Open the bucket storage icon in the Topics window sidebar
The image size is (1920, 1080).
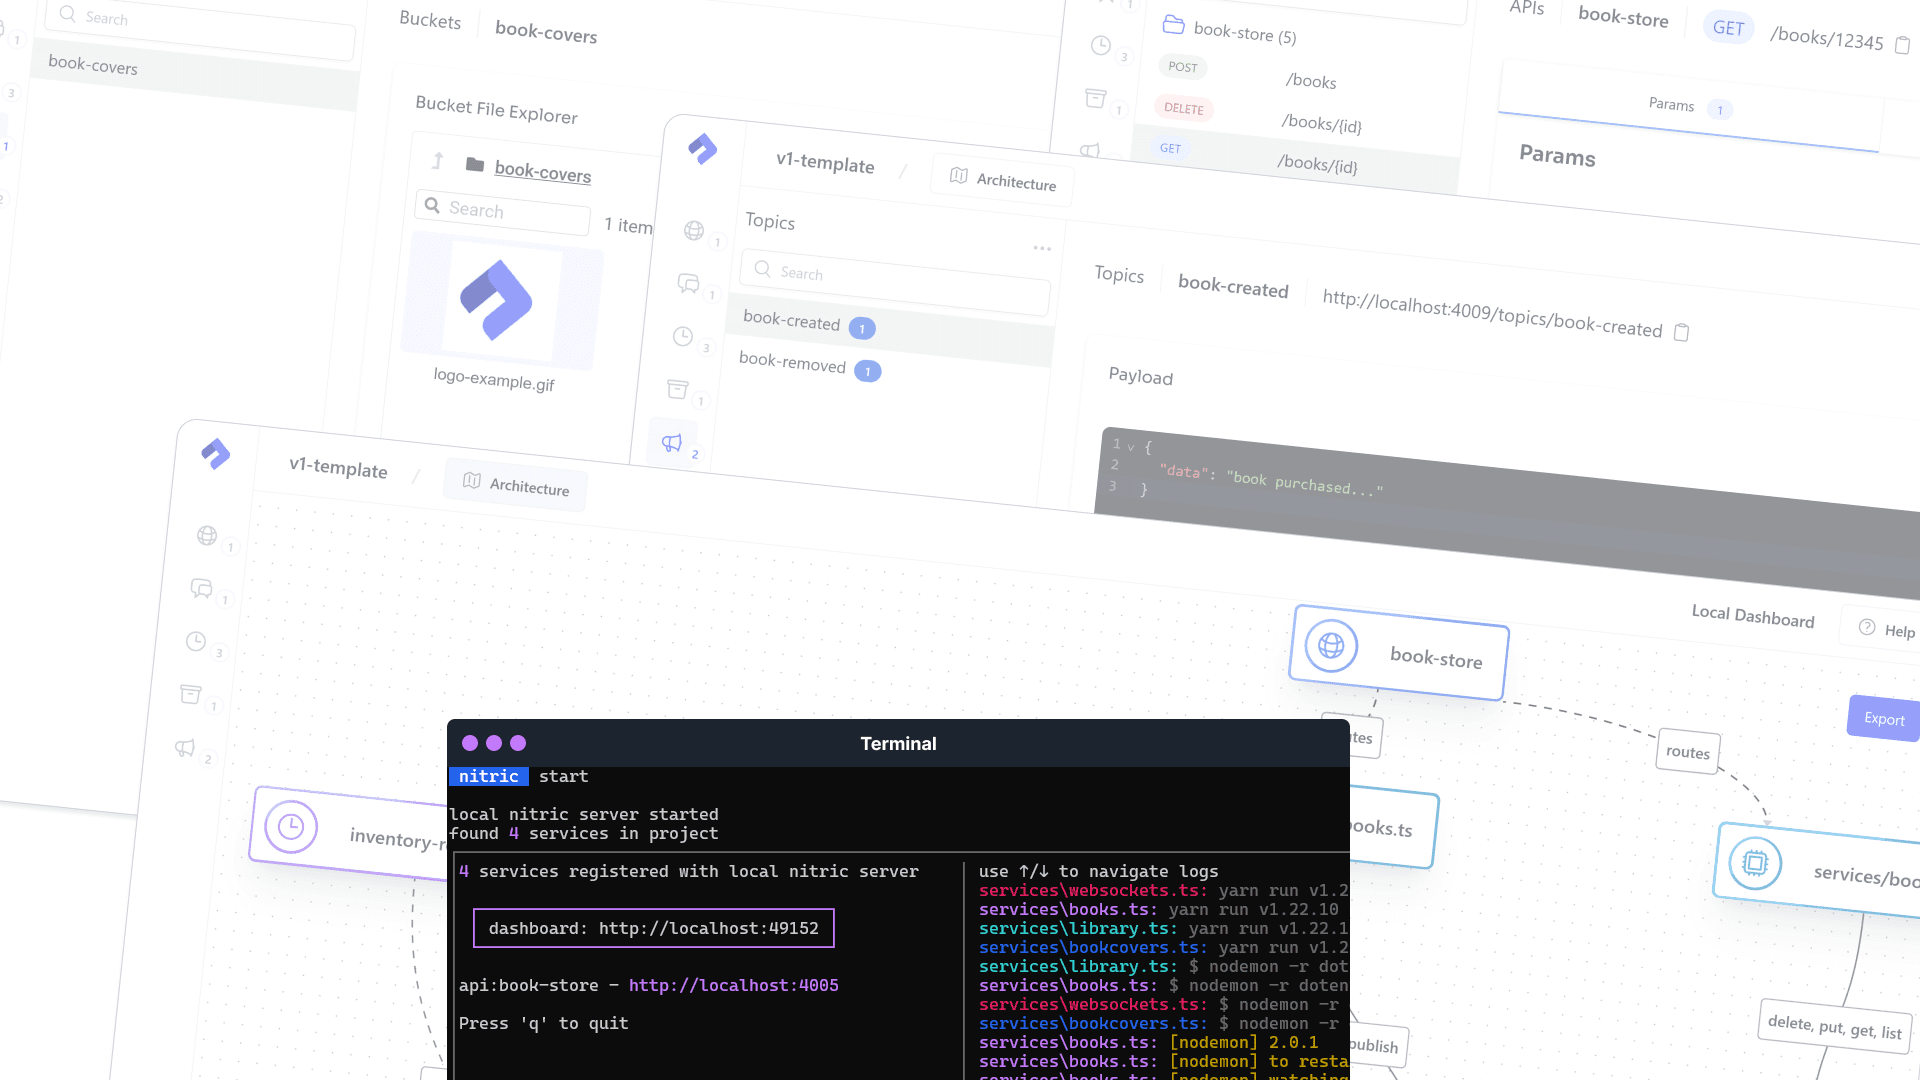tap(678, 389)
